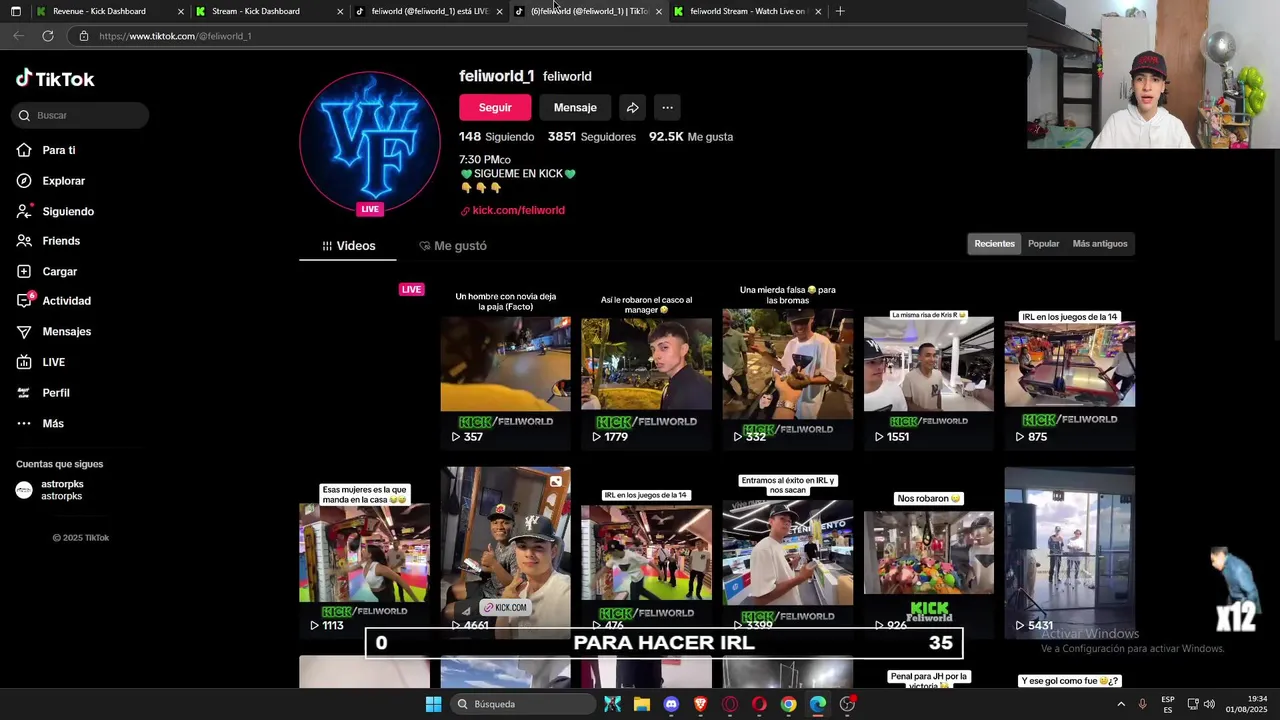Click the live profile avatar

coord(370,142)
